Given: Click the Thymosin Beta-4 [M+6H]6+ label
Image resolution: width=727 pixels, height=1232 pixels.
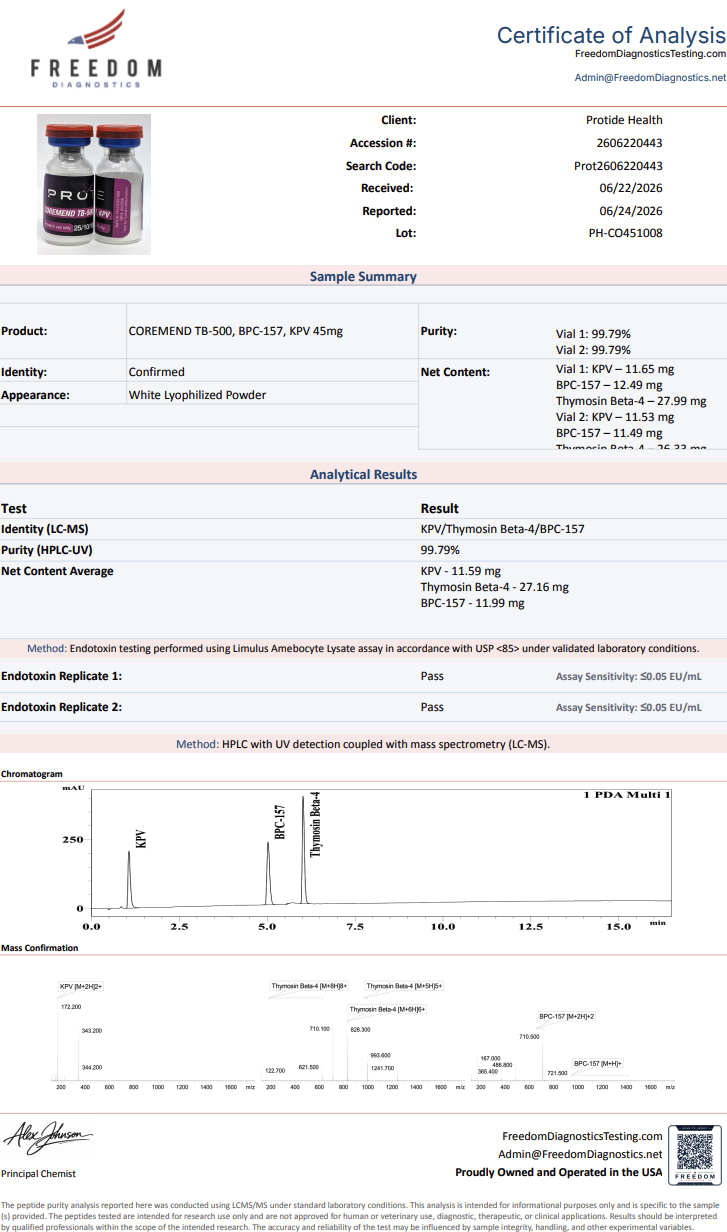Looking at the screenshot, I should point(388,1009).
